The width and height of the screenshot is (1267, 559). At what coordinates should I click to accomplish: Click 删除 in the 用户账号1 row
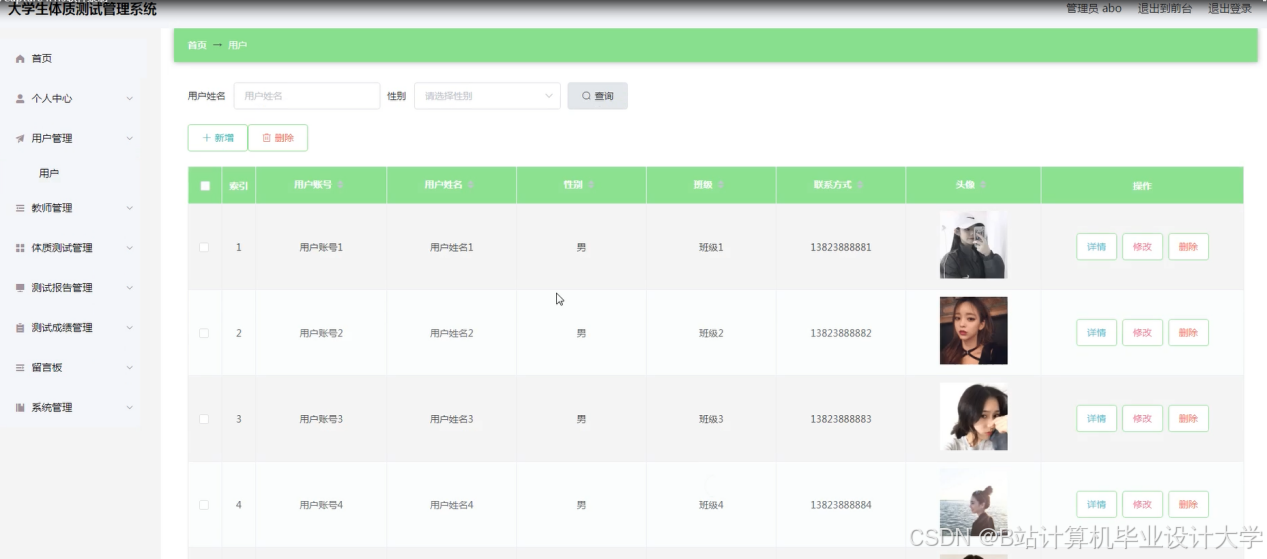1188,247
